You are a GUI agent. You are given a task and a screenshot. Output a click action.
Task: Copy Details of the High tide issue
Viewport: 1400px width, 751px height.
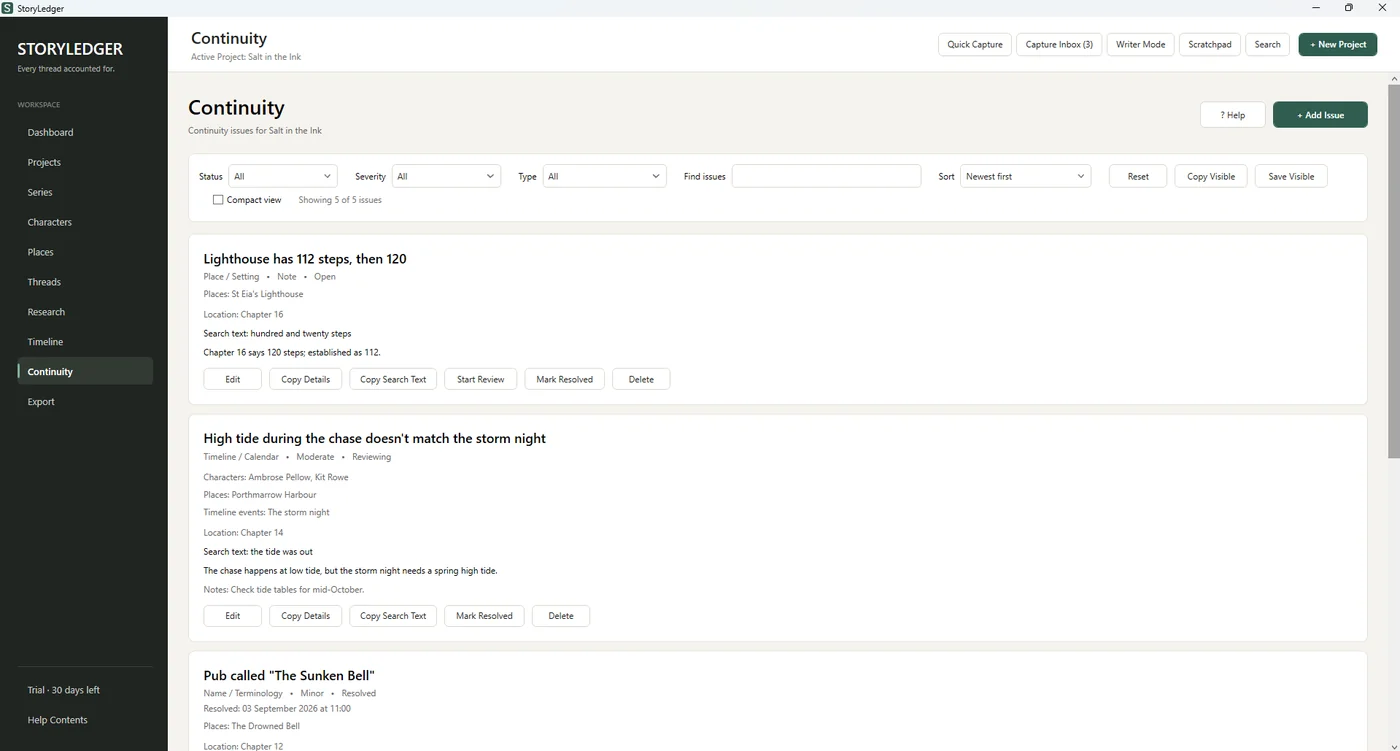(x=305, y=616)
